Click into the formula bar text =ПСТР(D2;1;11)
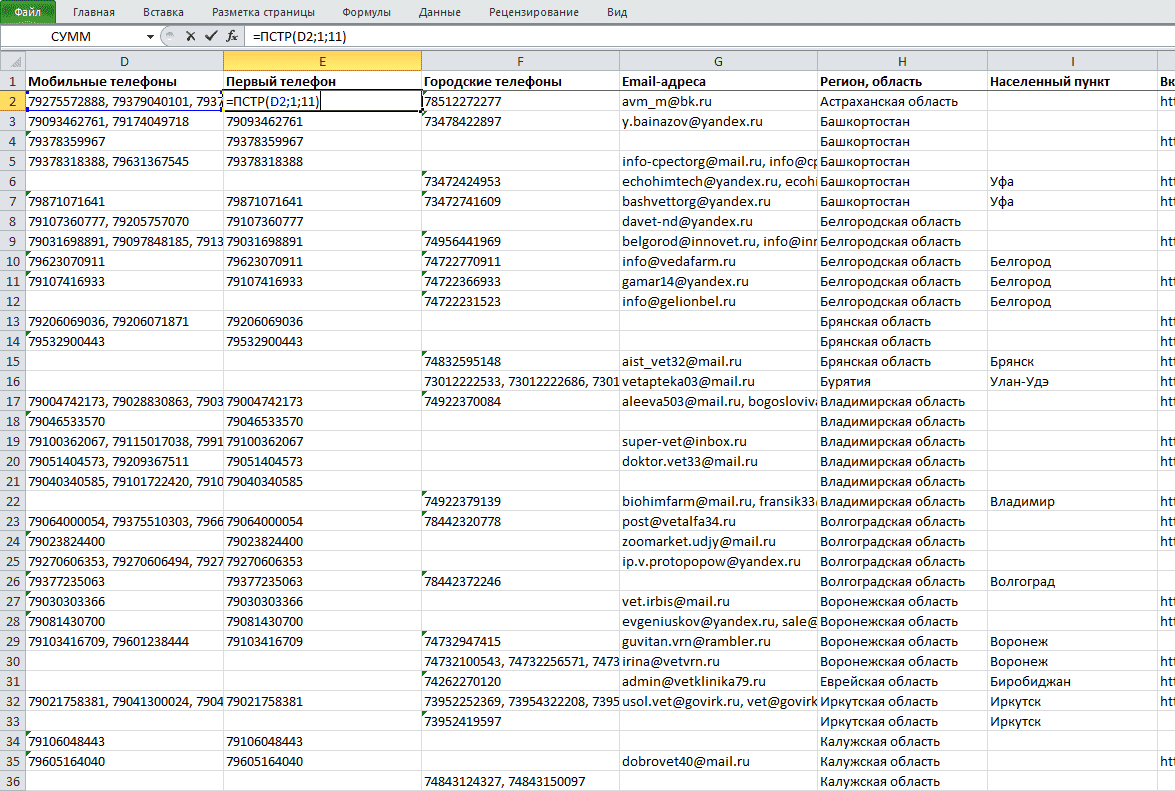 300,37
